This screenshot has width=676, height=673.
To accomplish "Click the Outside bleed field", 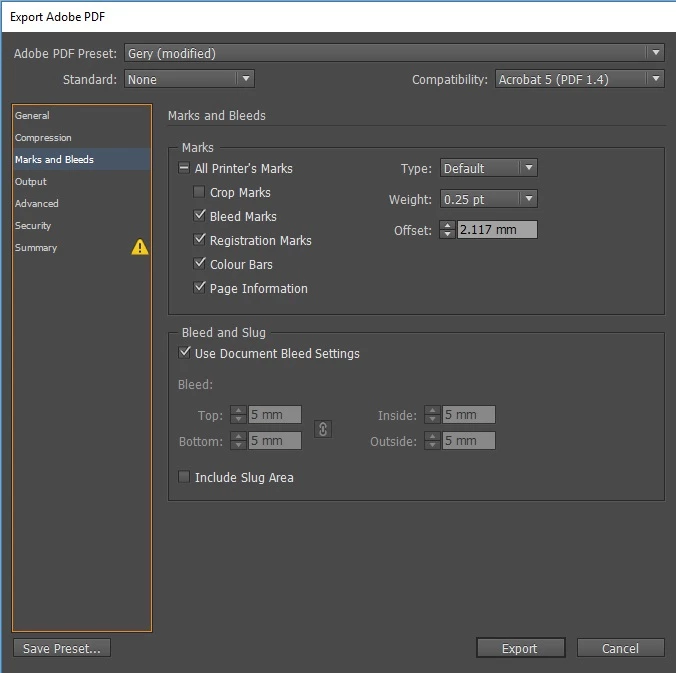I will [469, 441].
